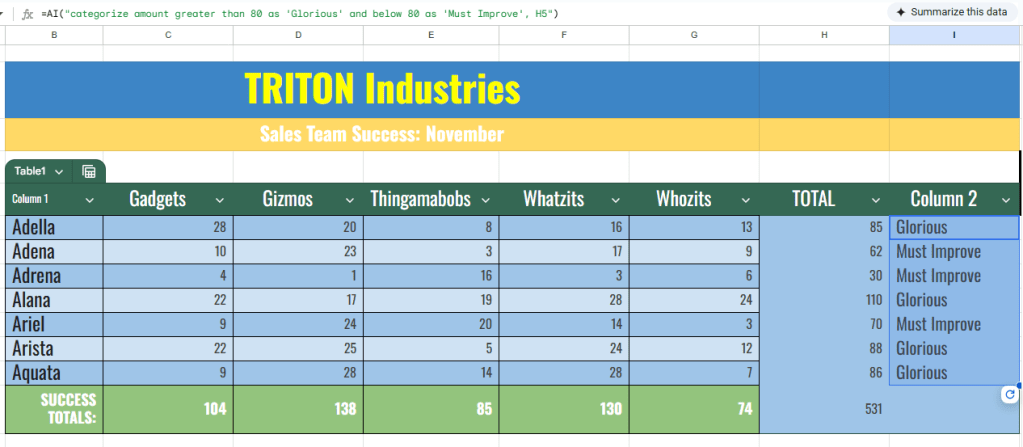Open the Whatzits column dropdown arrow
1023x447 pixels.
(x=616, y=199)
